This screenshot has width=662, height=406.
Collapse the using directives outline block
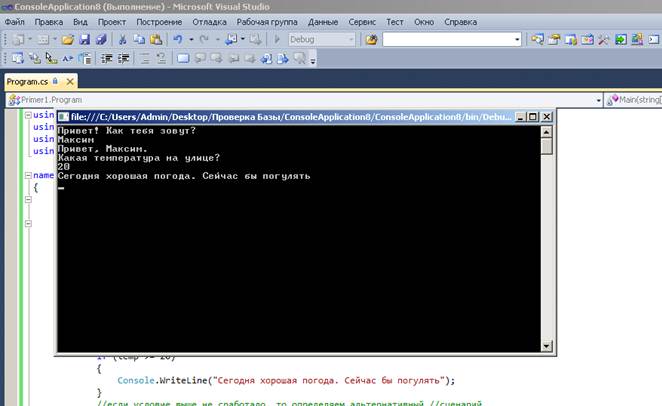coord(28,115)
